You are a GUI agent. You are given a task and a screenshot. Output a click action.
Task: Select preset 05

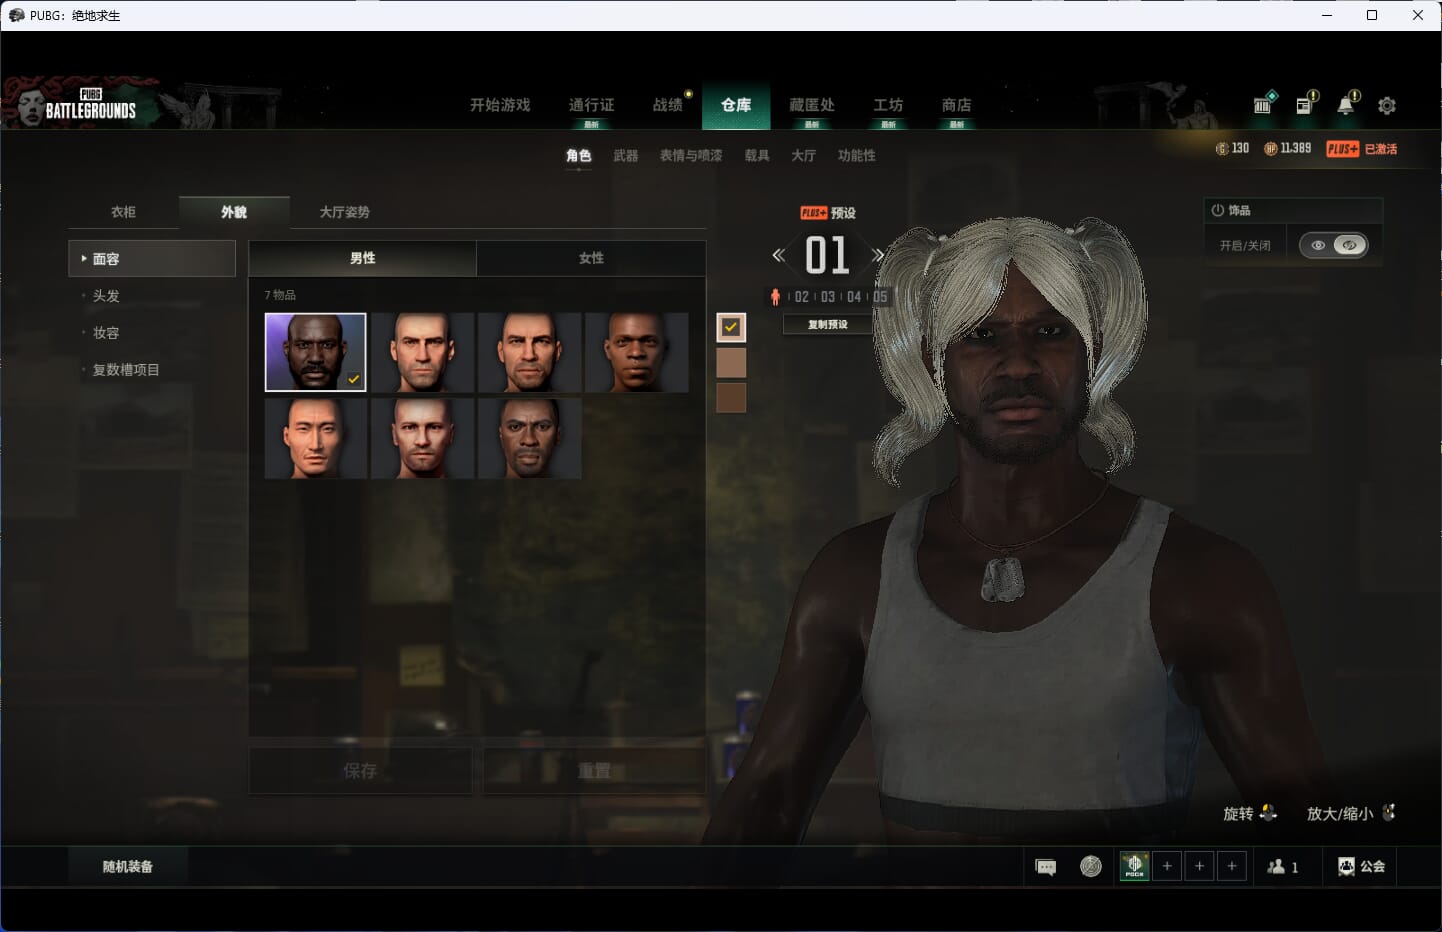point(880,297)
